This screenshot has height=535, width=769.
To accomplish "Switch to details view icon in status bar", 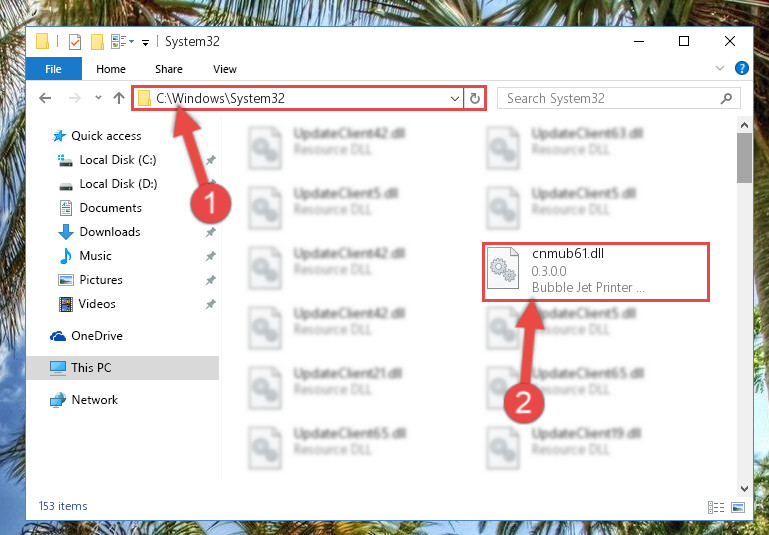I will (x=716, y=507).
